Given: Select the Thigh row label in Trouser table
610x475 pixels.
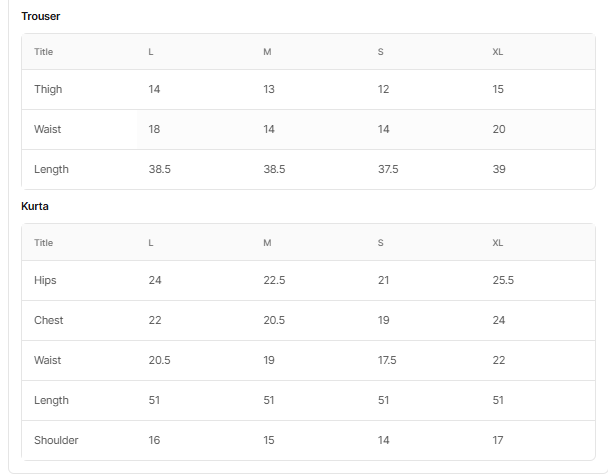Looking at the screenshot, I should [48, 89].
